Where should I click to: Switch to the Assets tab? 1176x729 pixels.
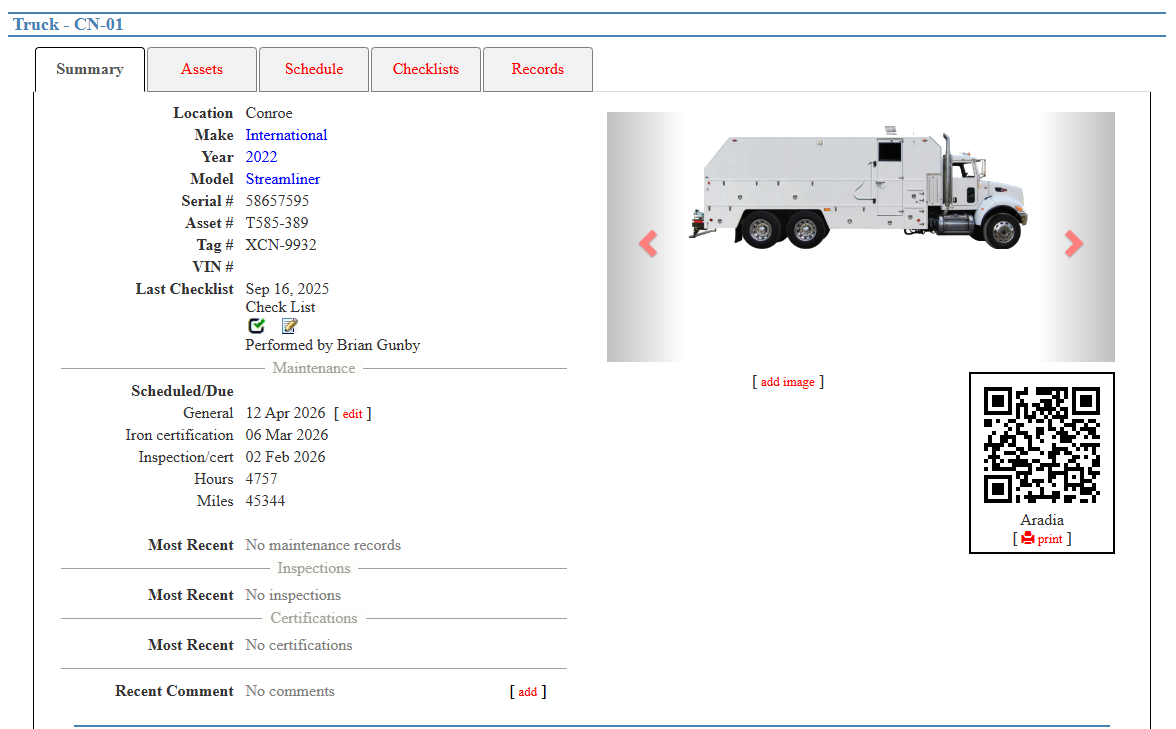(x=202, y=69)
